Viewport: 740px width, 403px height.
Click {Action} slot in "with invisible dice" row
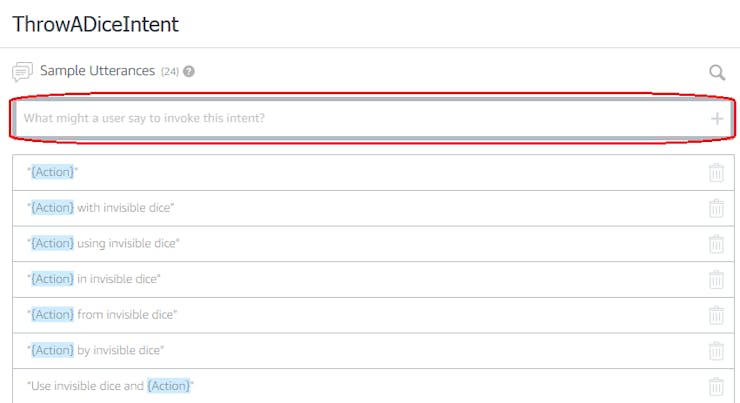(x=52, y=208)
